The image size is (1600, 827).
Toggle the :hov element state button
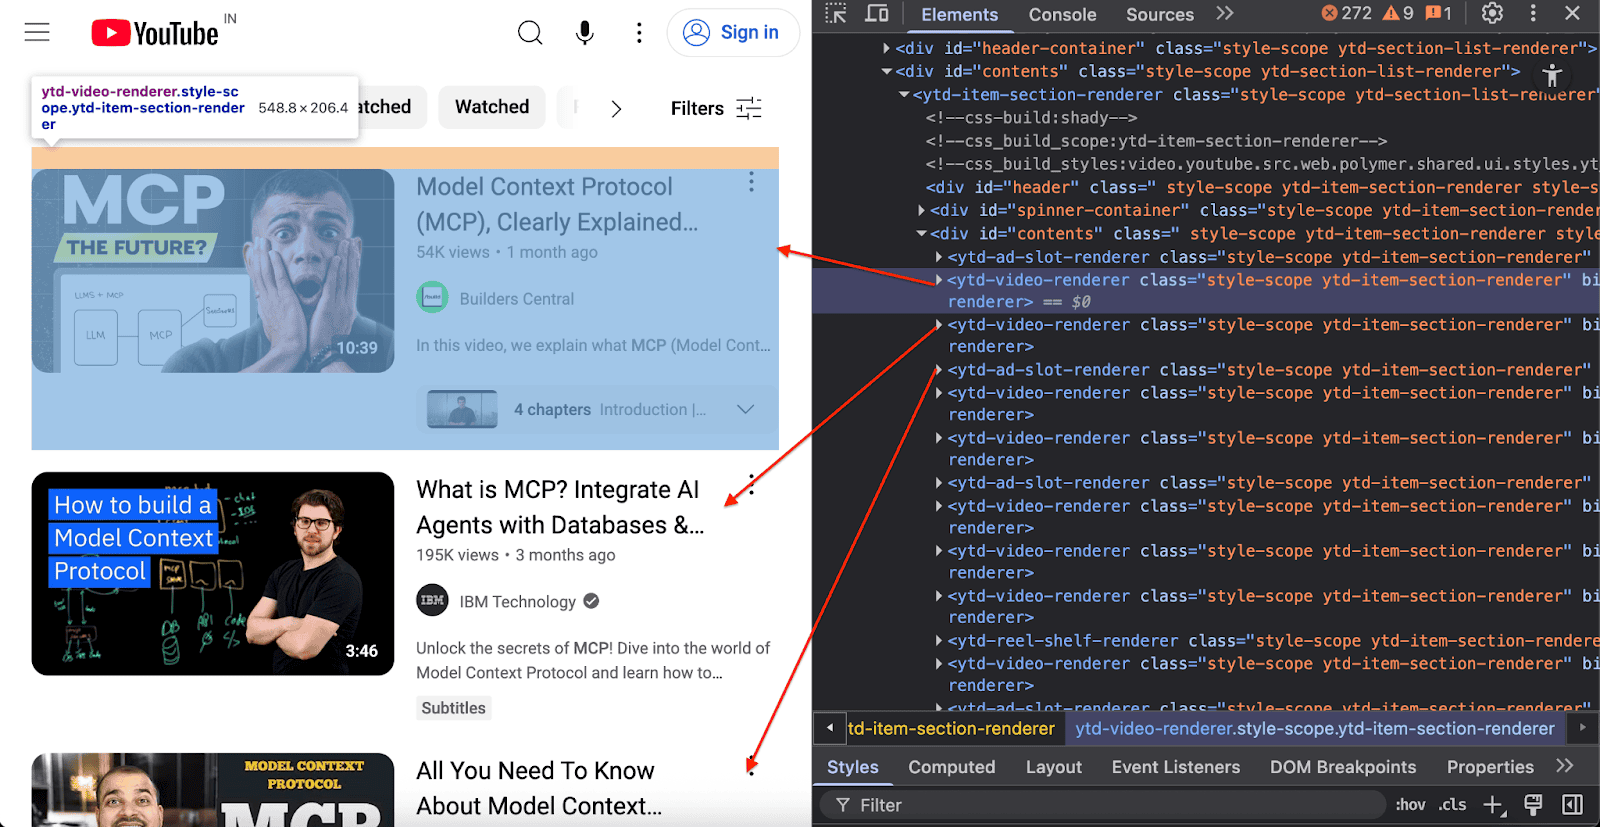pos(1410,805)
